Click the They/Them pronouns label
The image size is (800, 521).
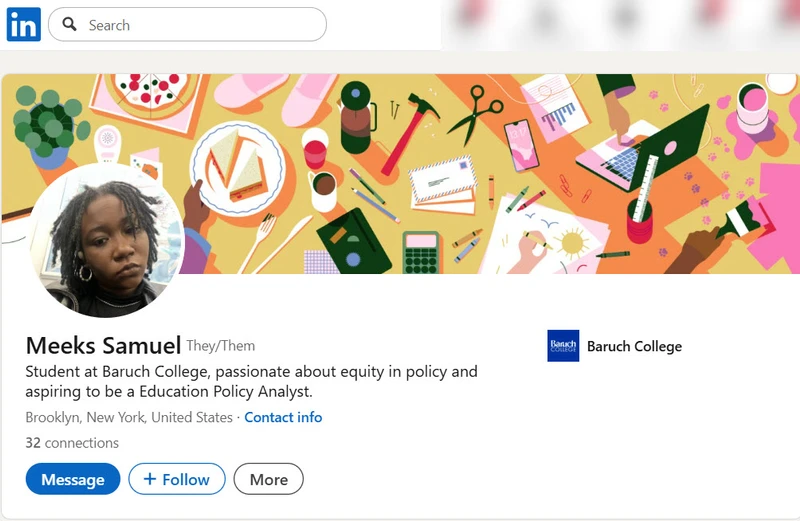tap(221, 346)
